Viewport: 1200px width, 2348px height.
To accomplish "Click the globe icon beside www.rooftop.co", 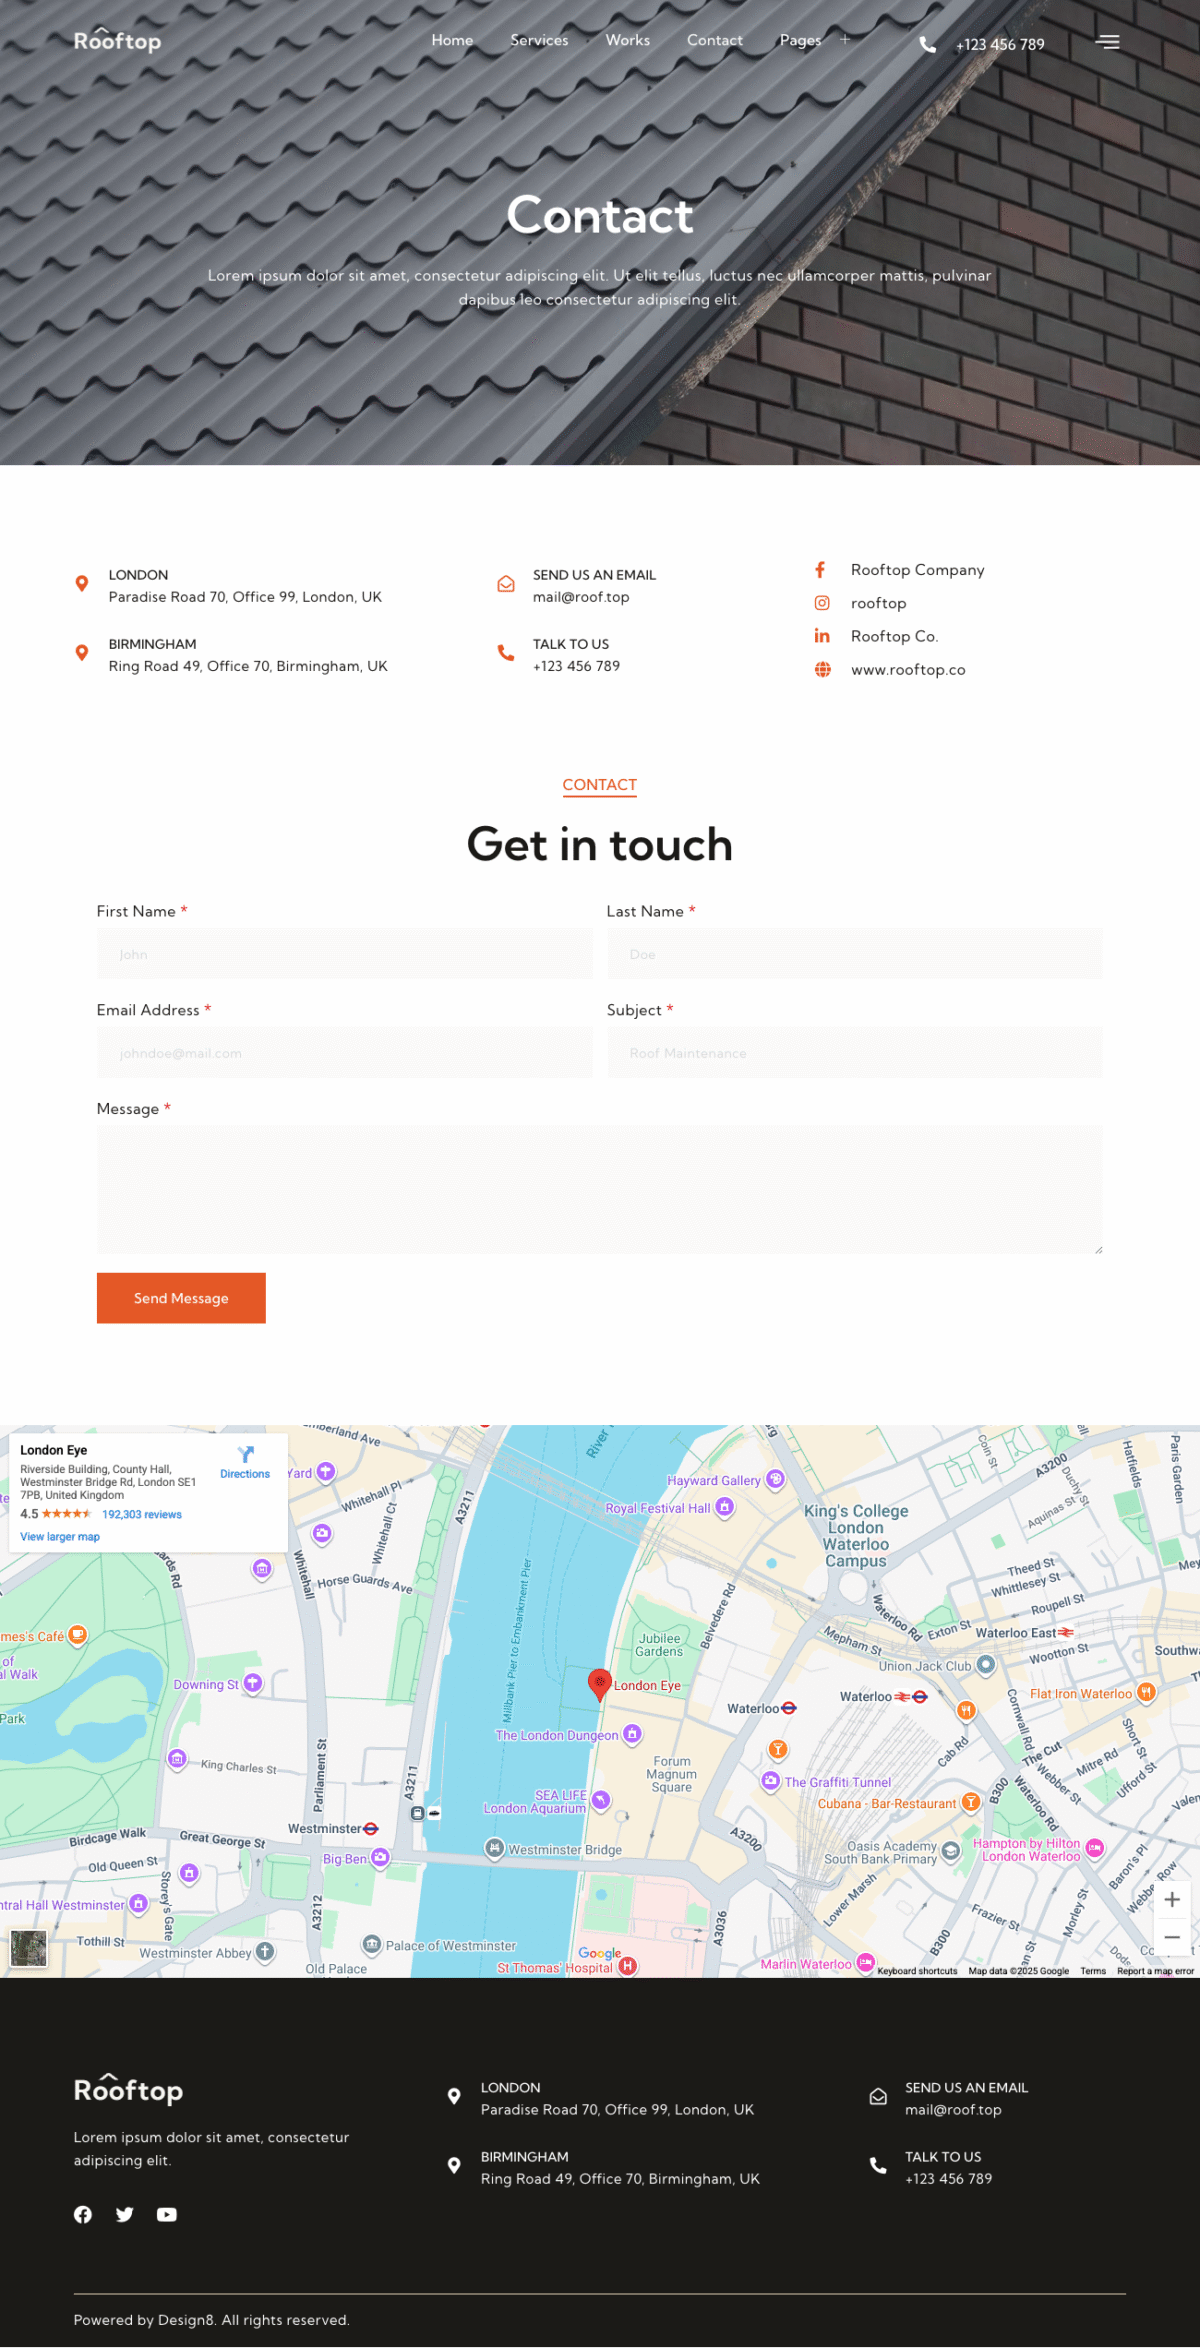I will (822, 670).
